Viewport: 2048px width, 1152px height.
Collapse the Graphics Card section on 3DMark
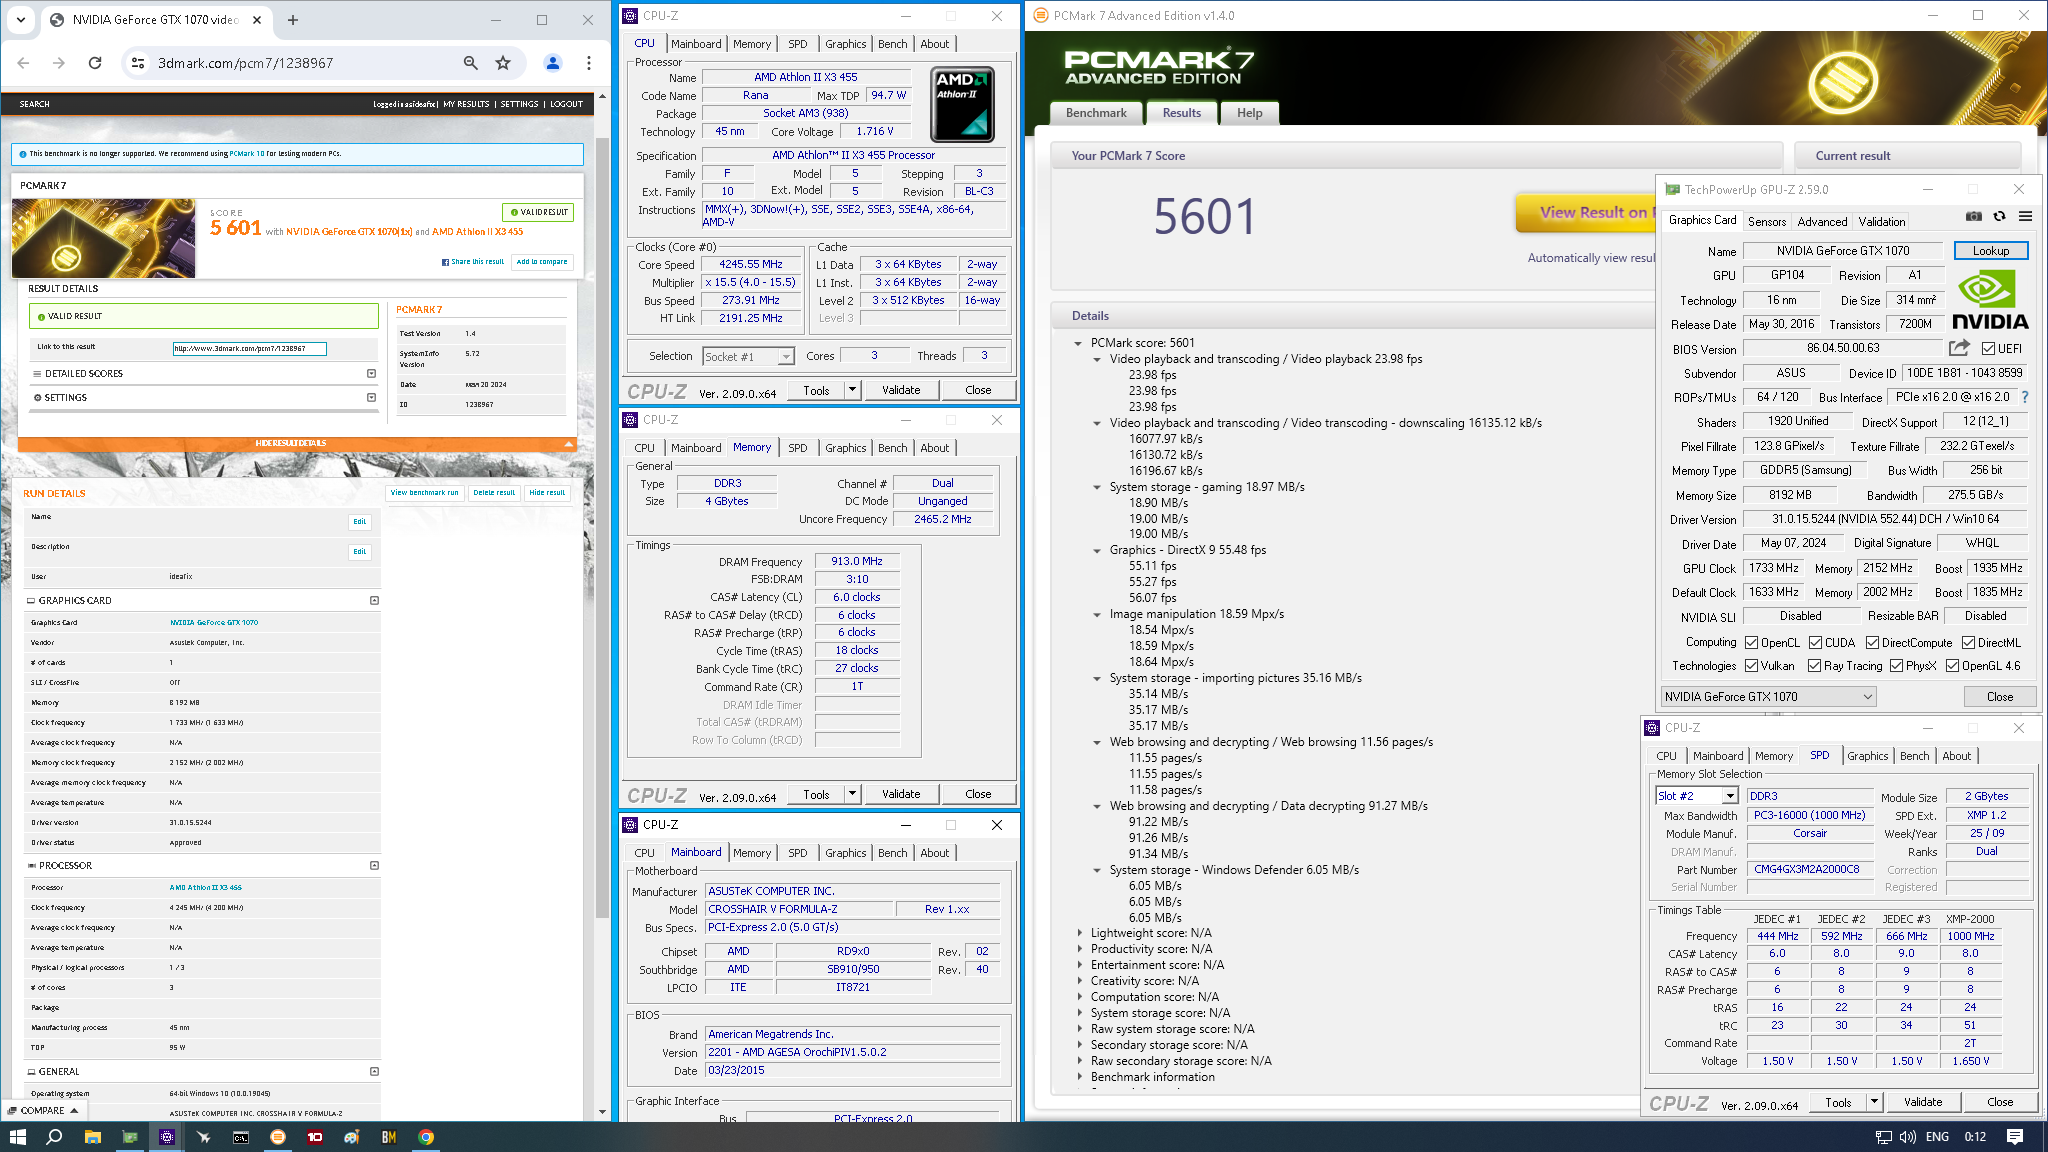click(374, 601)
